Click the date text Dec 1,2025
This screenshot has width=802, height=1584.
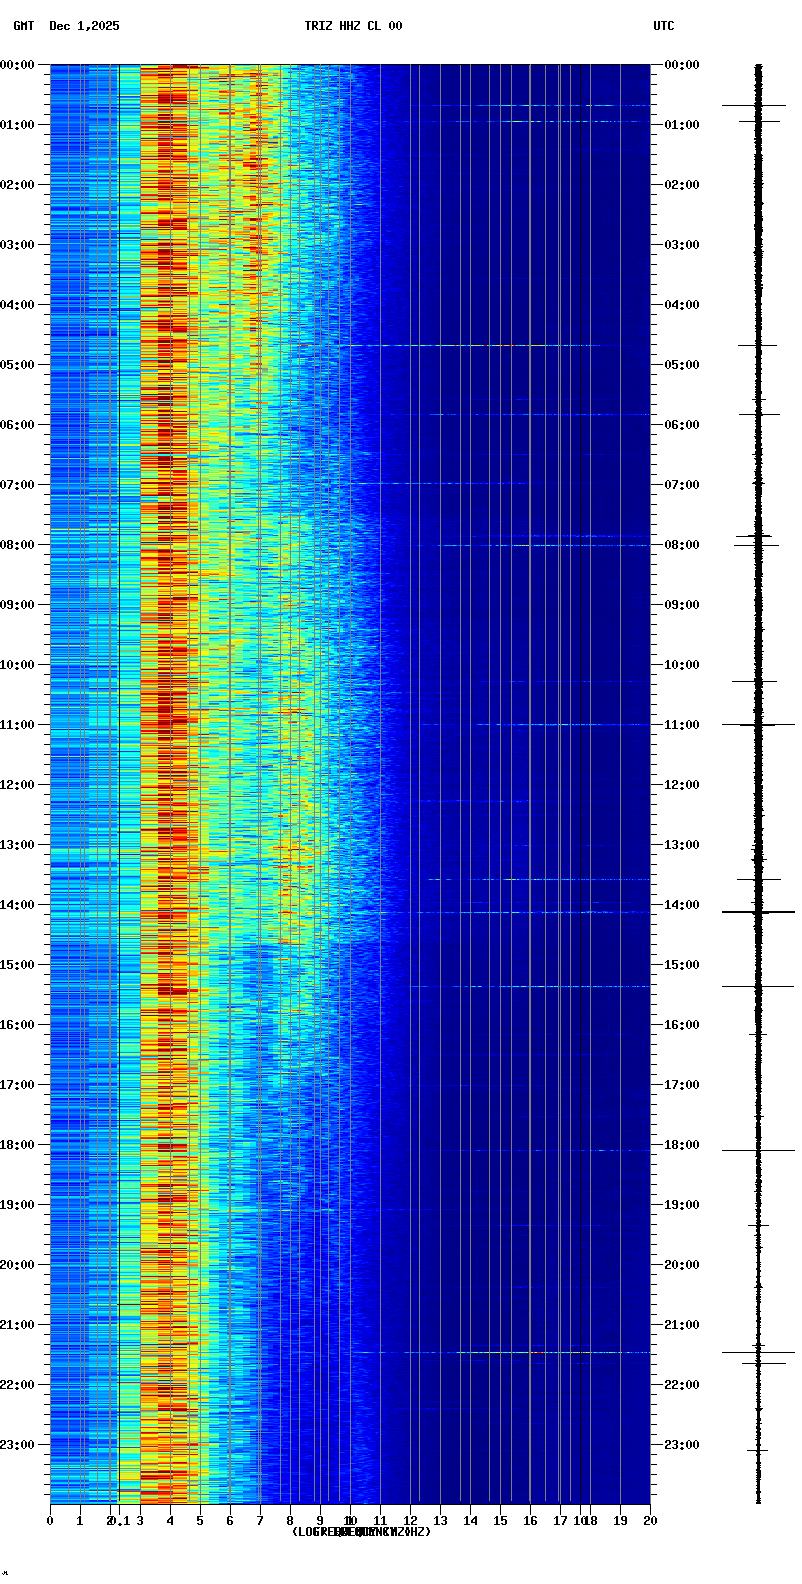(84, 26)
